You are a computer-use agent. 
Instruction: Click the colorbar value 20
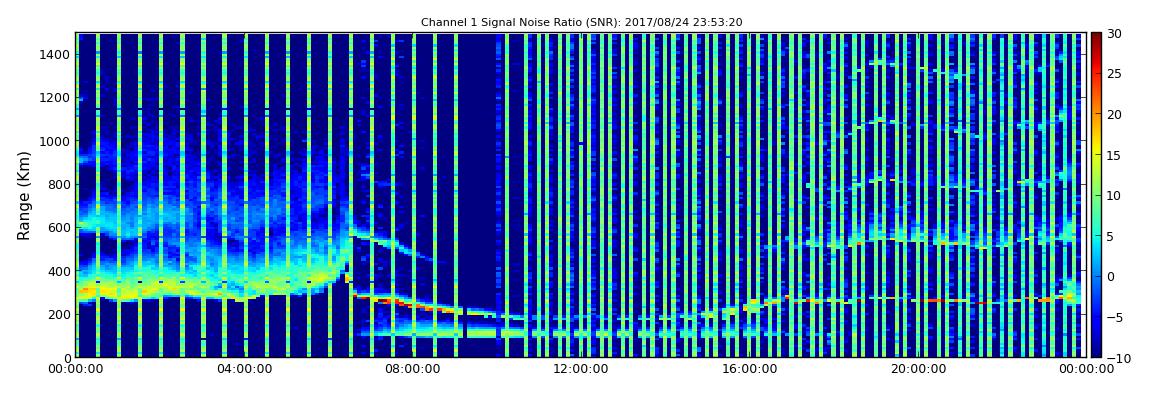1114,114
